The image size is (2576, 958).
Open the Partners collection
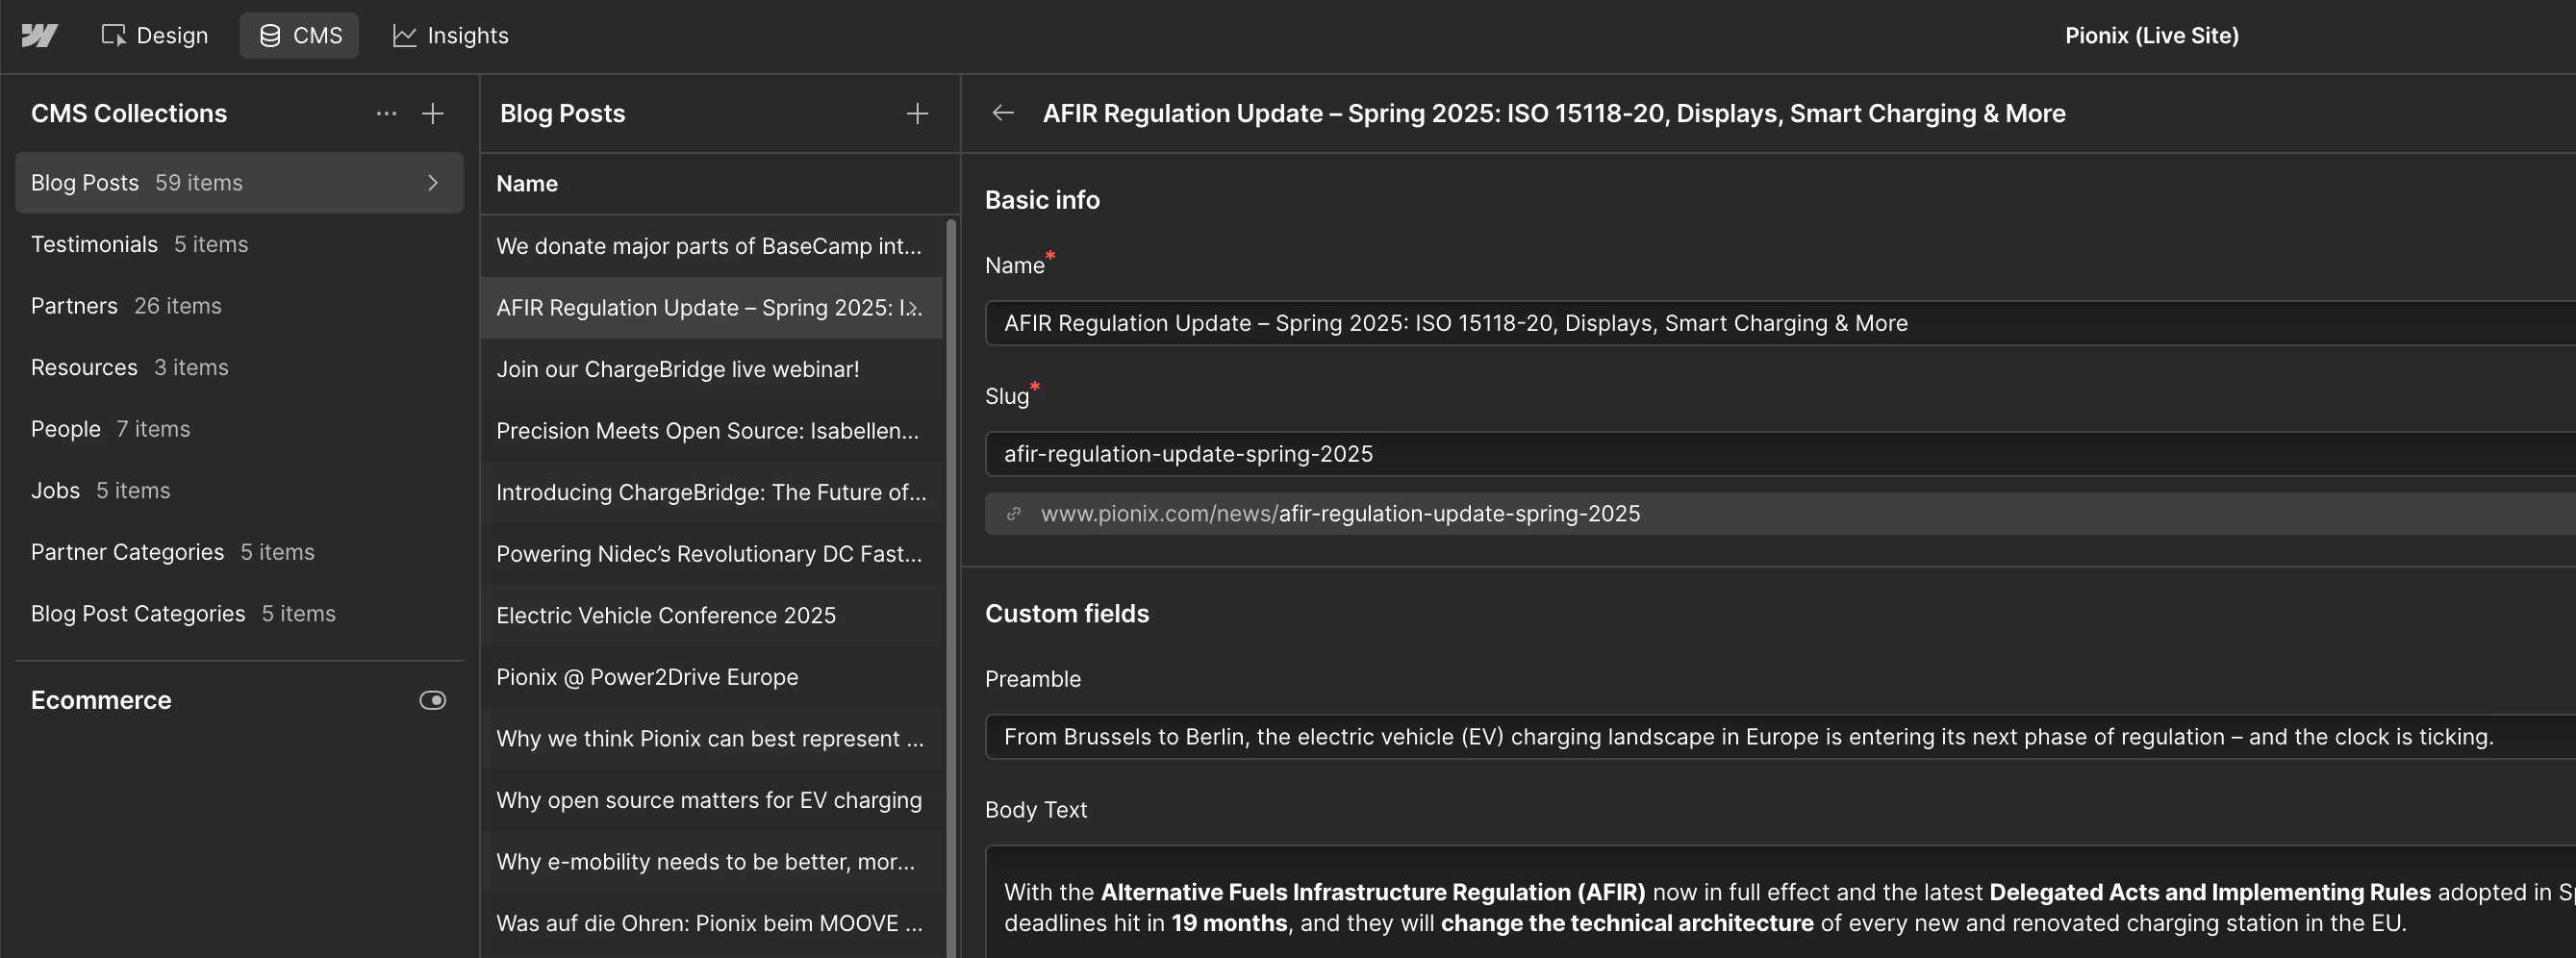(x=239, y=306)
